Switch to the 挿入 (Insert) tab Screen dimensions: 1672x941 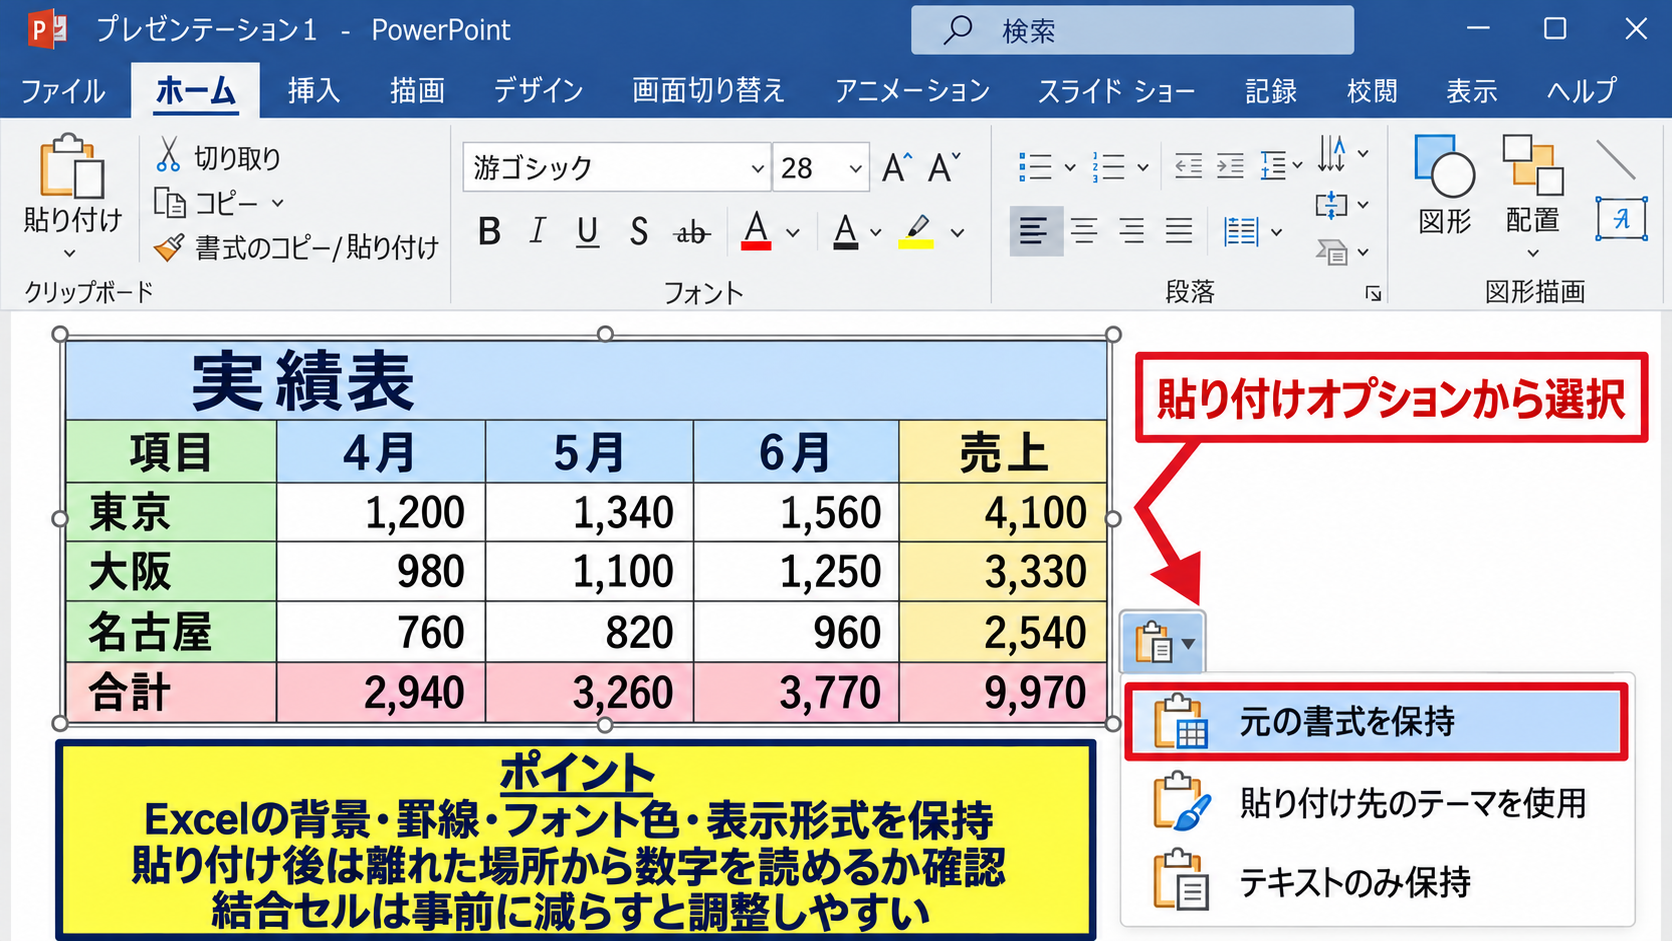click(314, 91)
